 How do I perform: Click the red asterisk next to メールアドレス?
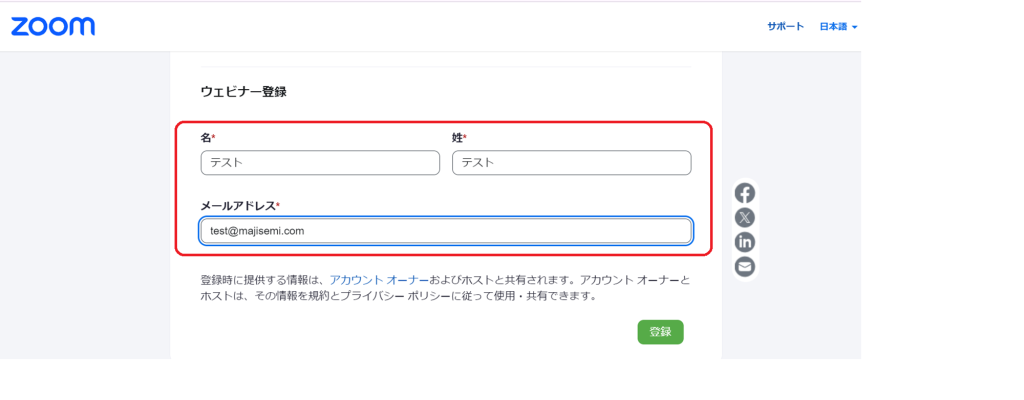click(x=278, y=205)
